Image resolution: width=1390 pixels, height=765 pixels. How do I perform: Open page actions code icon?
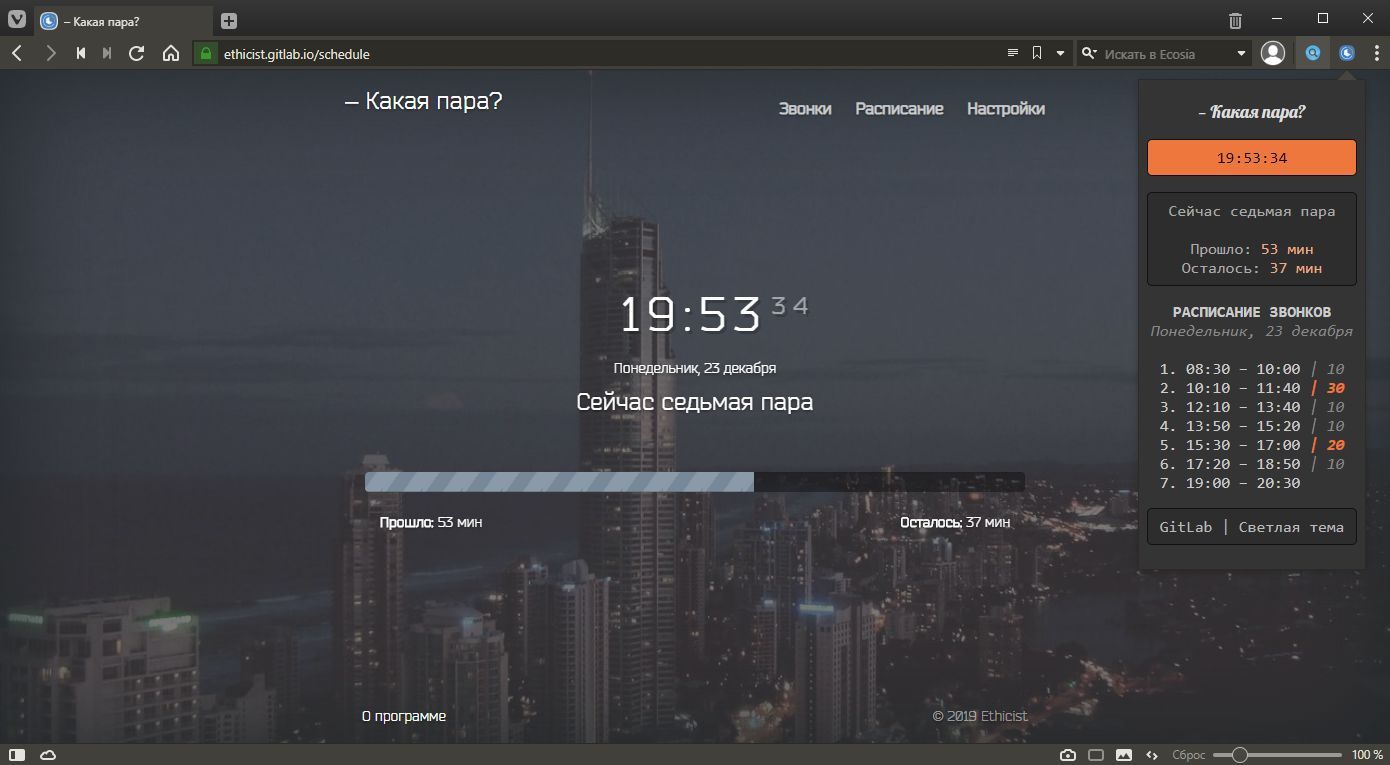1151,754
